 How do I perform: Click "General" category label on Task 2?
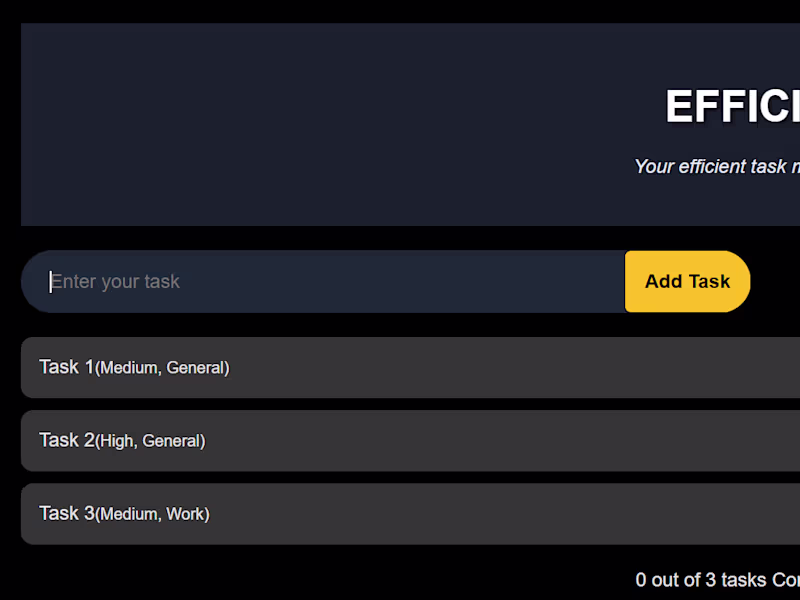pyautogui.click(x=172, y=441)
